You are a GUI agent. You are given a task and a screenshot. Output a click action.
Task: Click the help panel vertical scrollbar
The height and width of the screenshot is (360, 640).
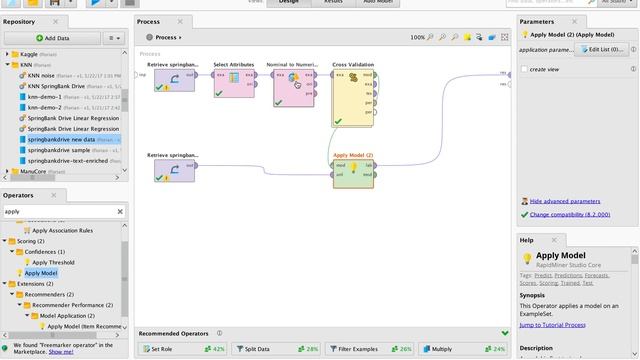tap(634, 260)
